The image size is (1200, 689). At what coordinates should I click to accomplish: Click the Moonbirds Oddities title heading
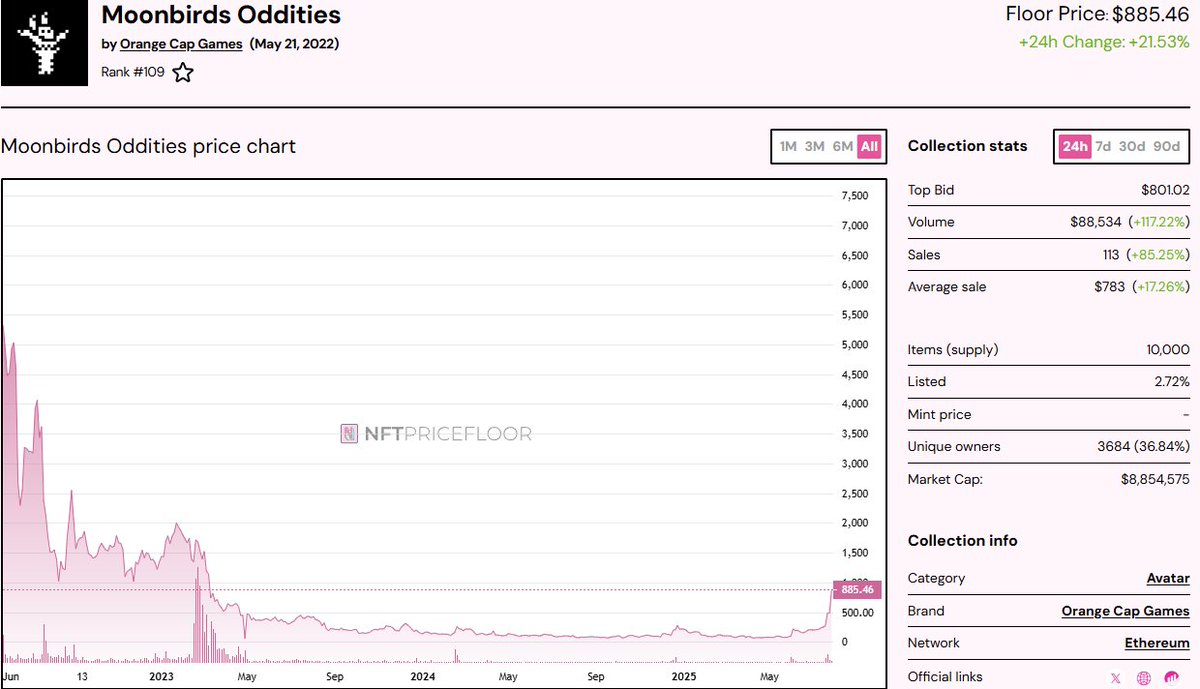[221, 15]
